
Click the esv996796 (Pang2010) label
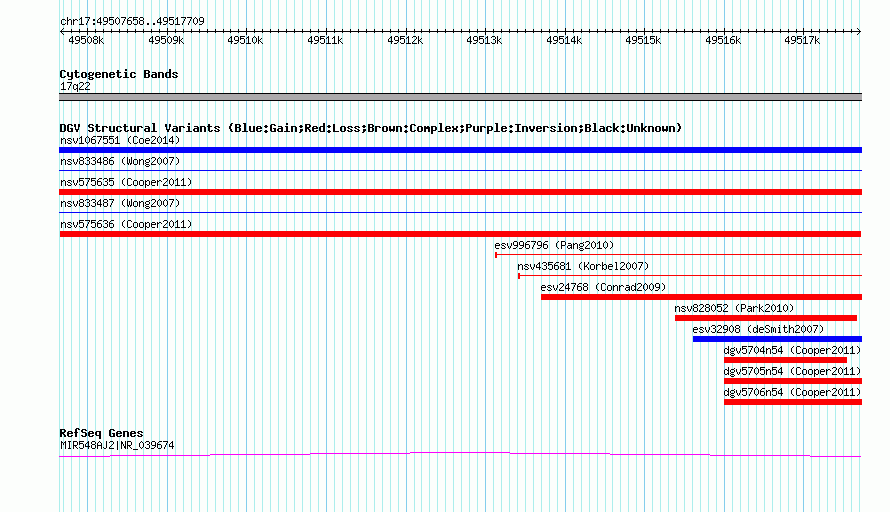point(554,245)
